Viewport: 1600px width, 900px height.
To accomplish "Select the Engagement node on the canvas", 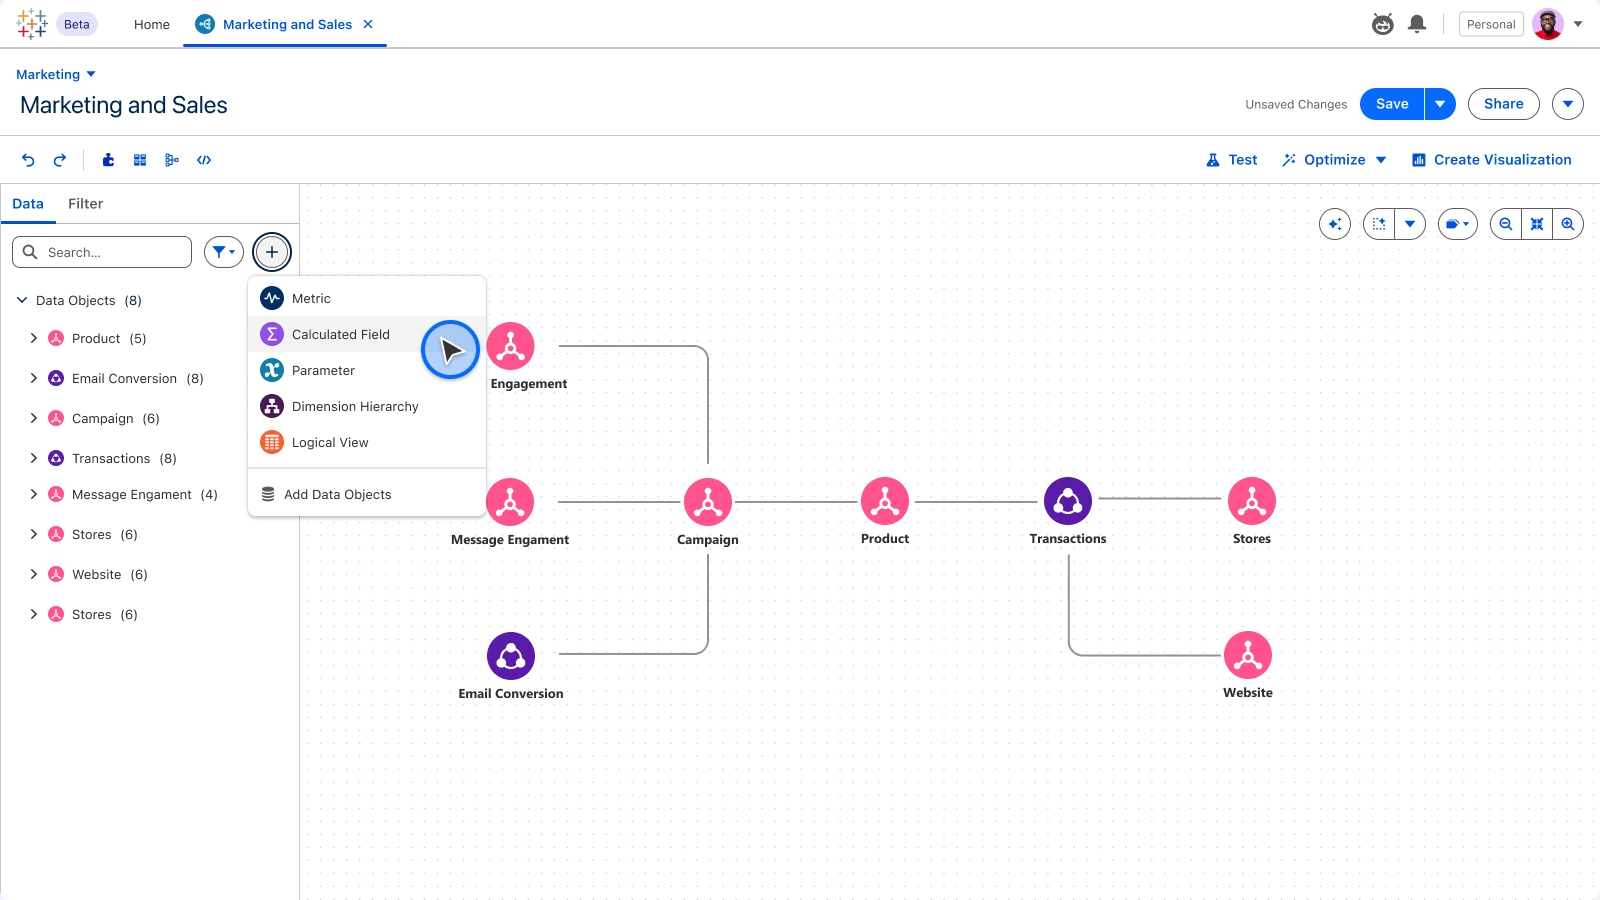I will [x=511, y=346].
